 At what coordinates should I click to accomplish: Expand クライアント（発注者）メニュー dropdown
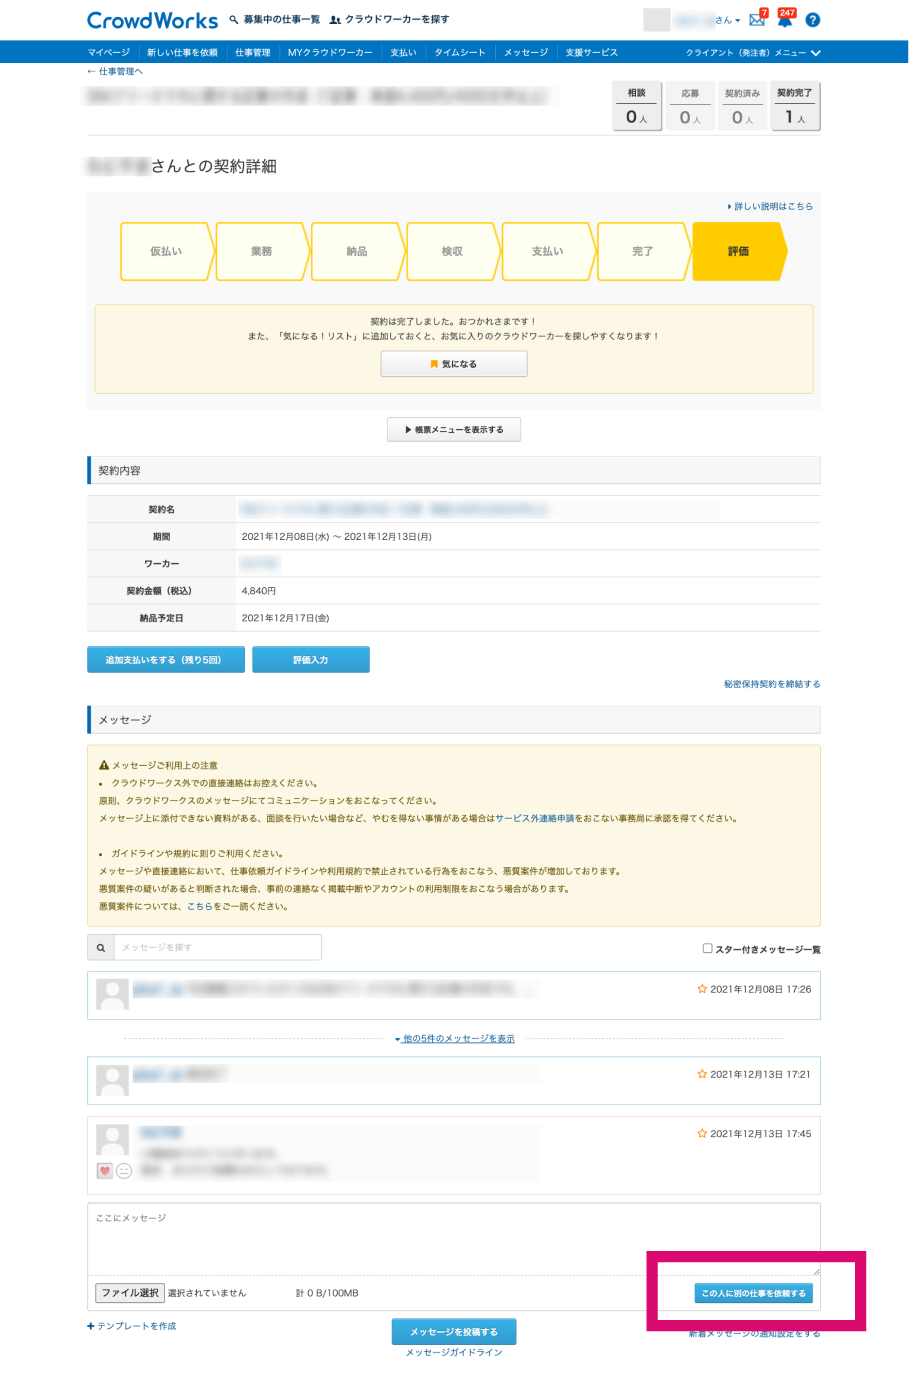tap(753, 52)
